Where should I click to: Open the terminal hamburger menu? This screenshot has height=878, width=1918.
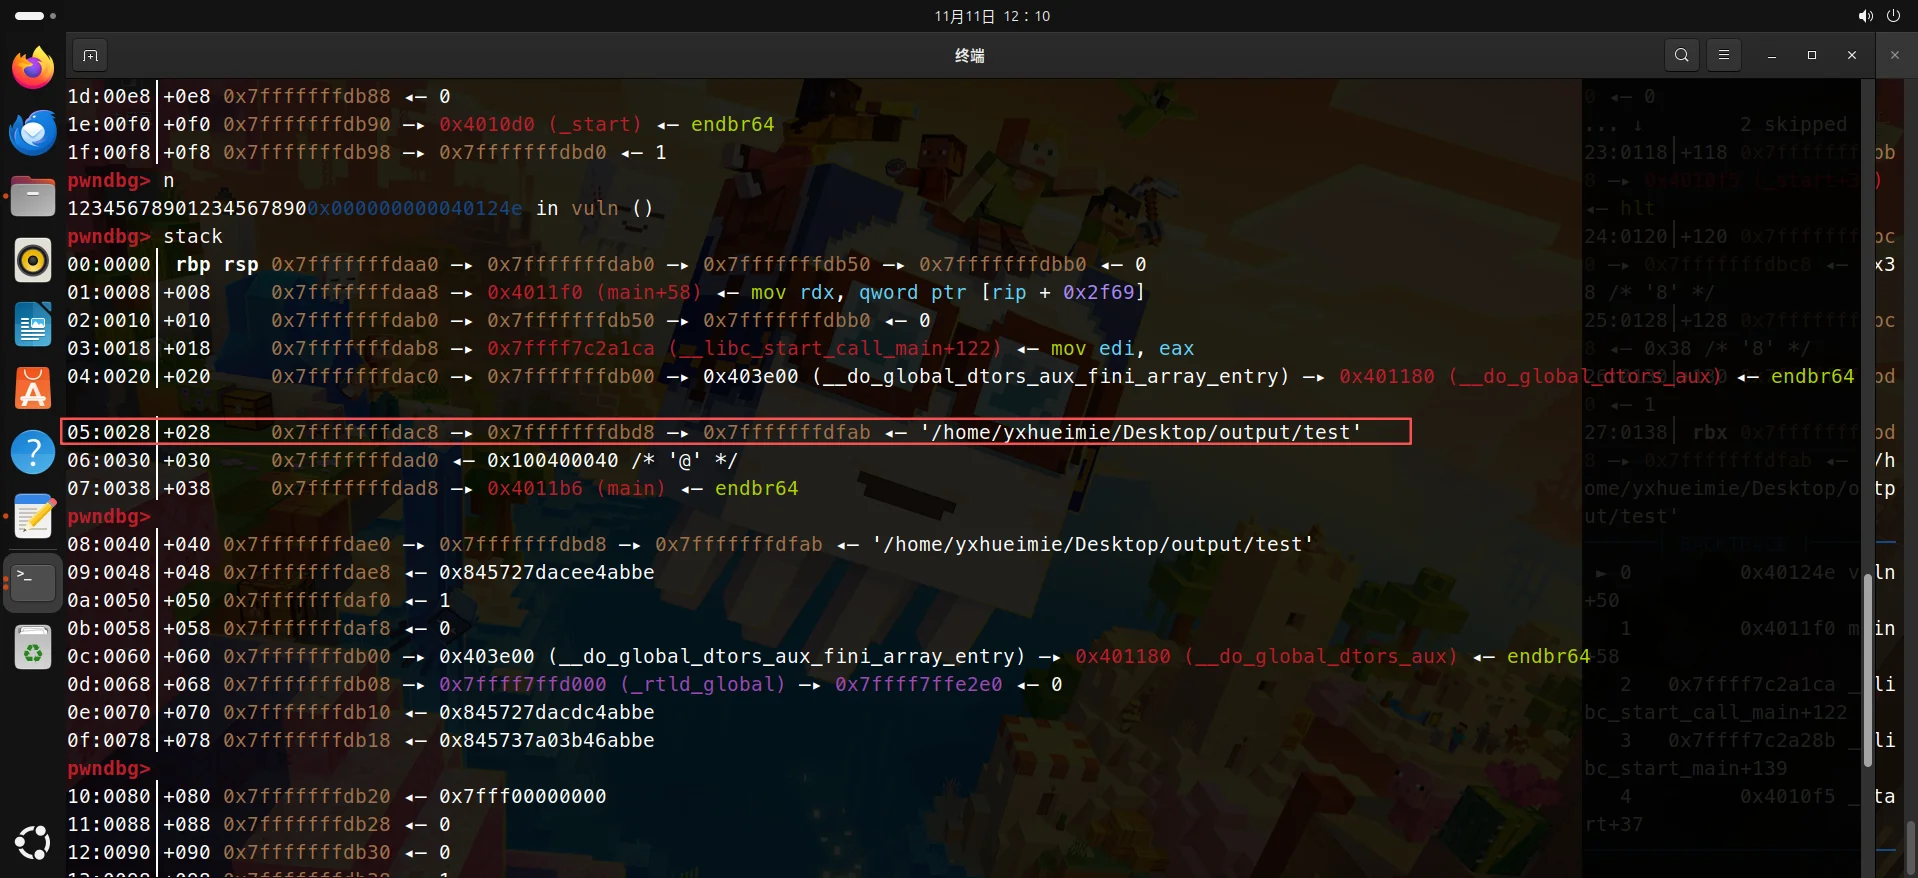(1723, 56)
